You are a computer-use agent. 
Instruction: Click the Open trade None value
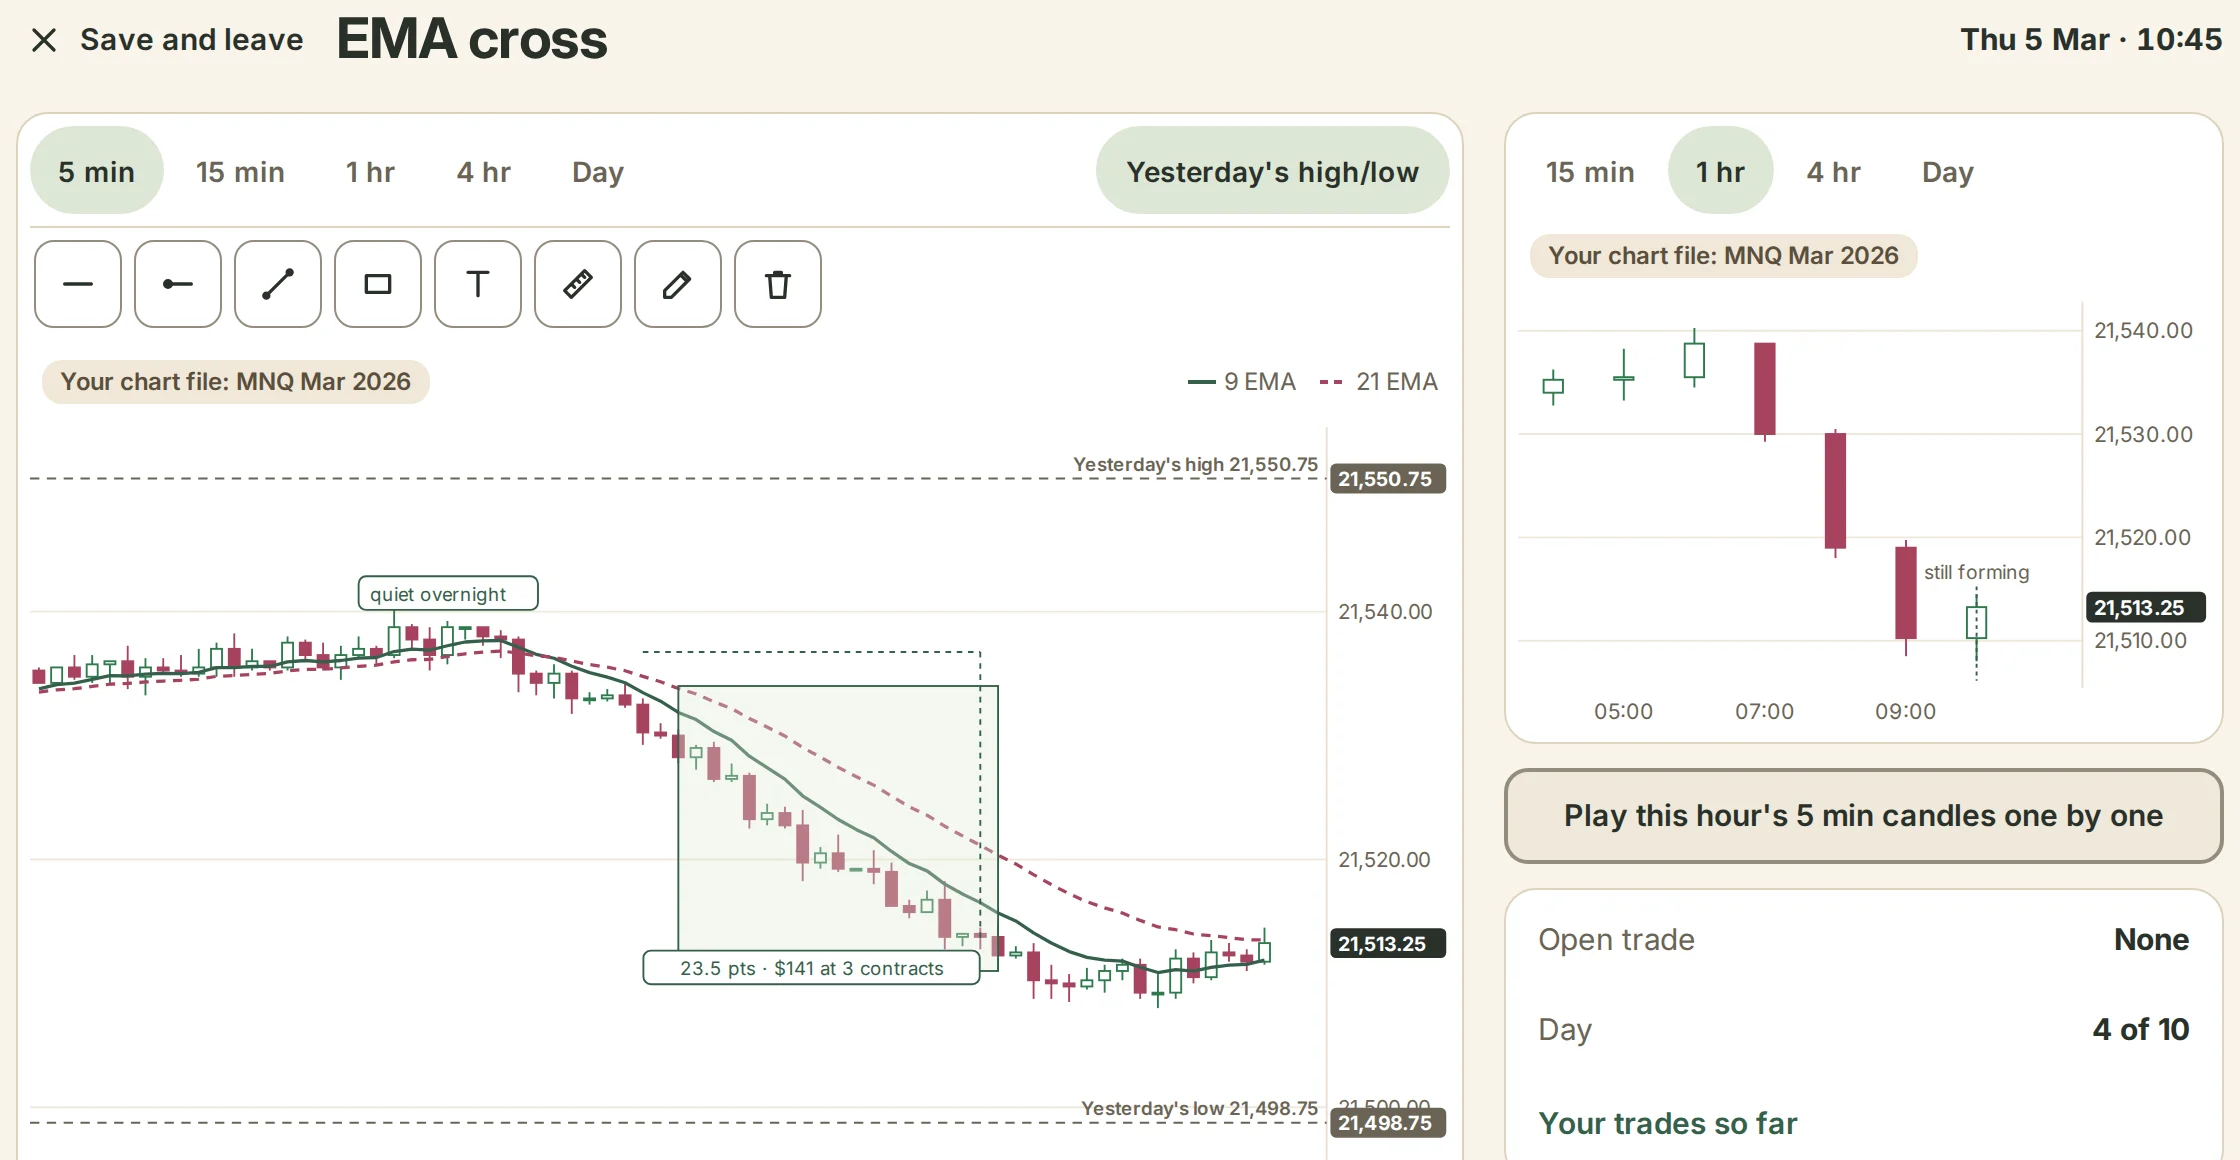2151,940
